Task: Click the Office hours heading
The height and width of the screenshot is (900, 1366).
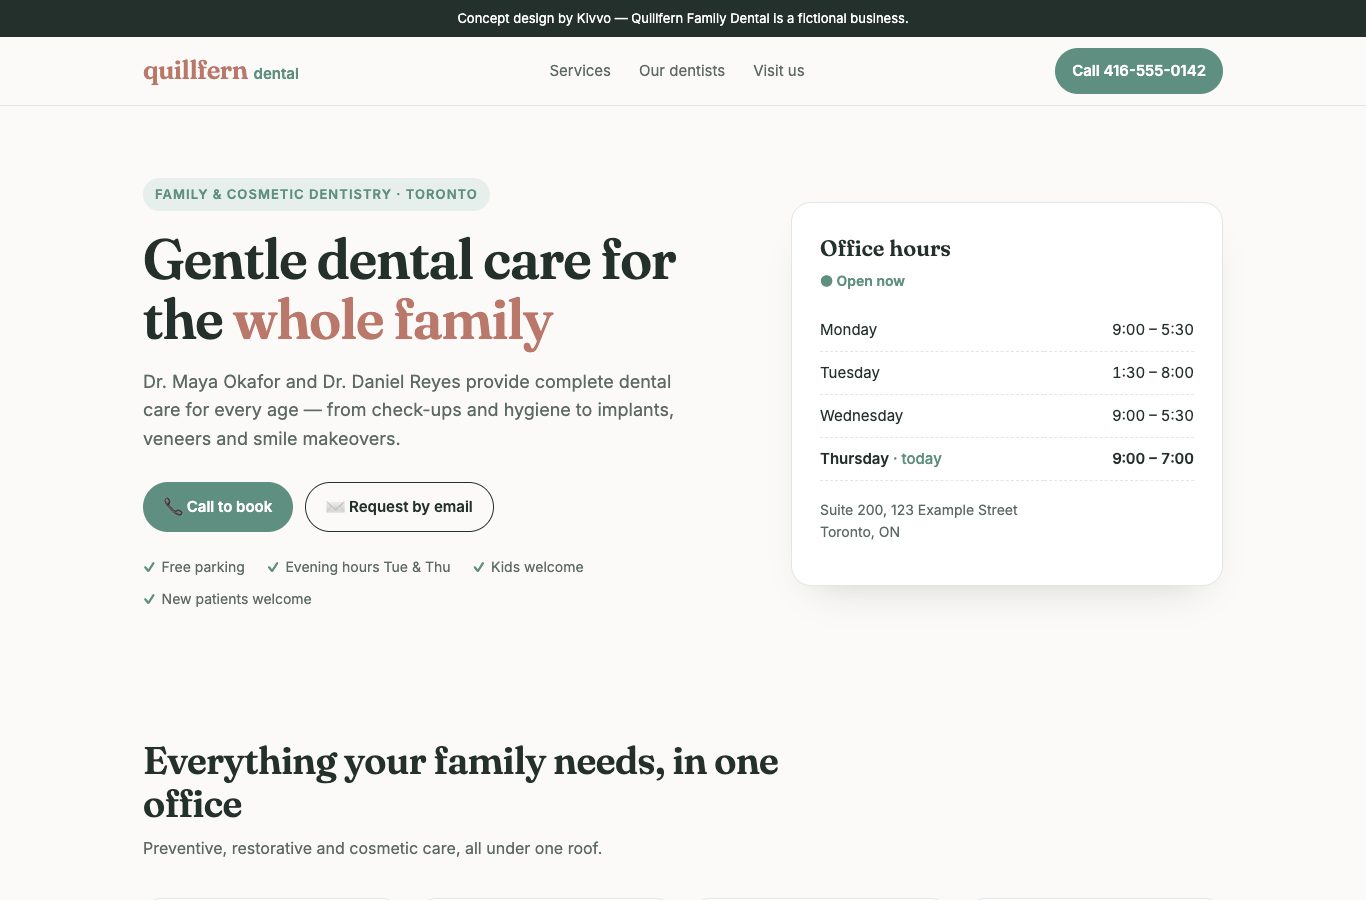Action: [x=885, y=248]
